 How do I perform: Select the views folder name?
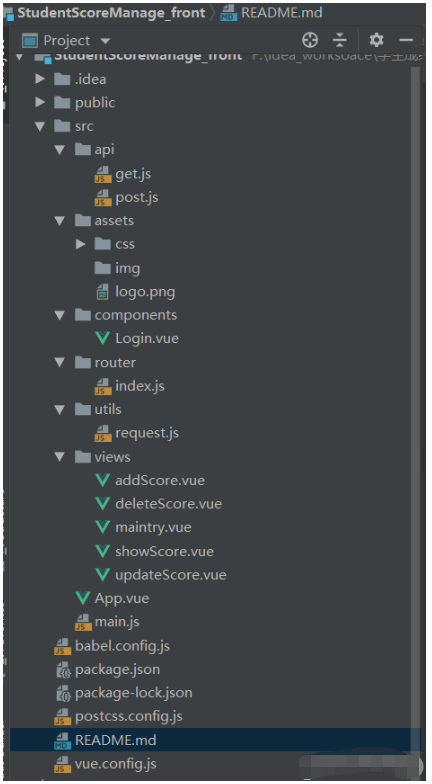point(112,457)
